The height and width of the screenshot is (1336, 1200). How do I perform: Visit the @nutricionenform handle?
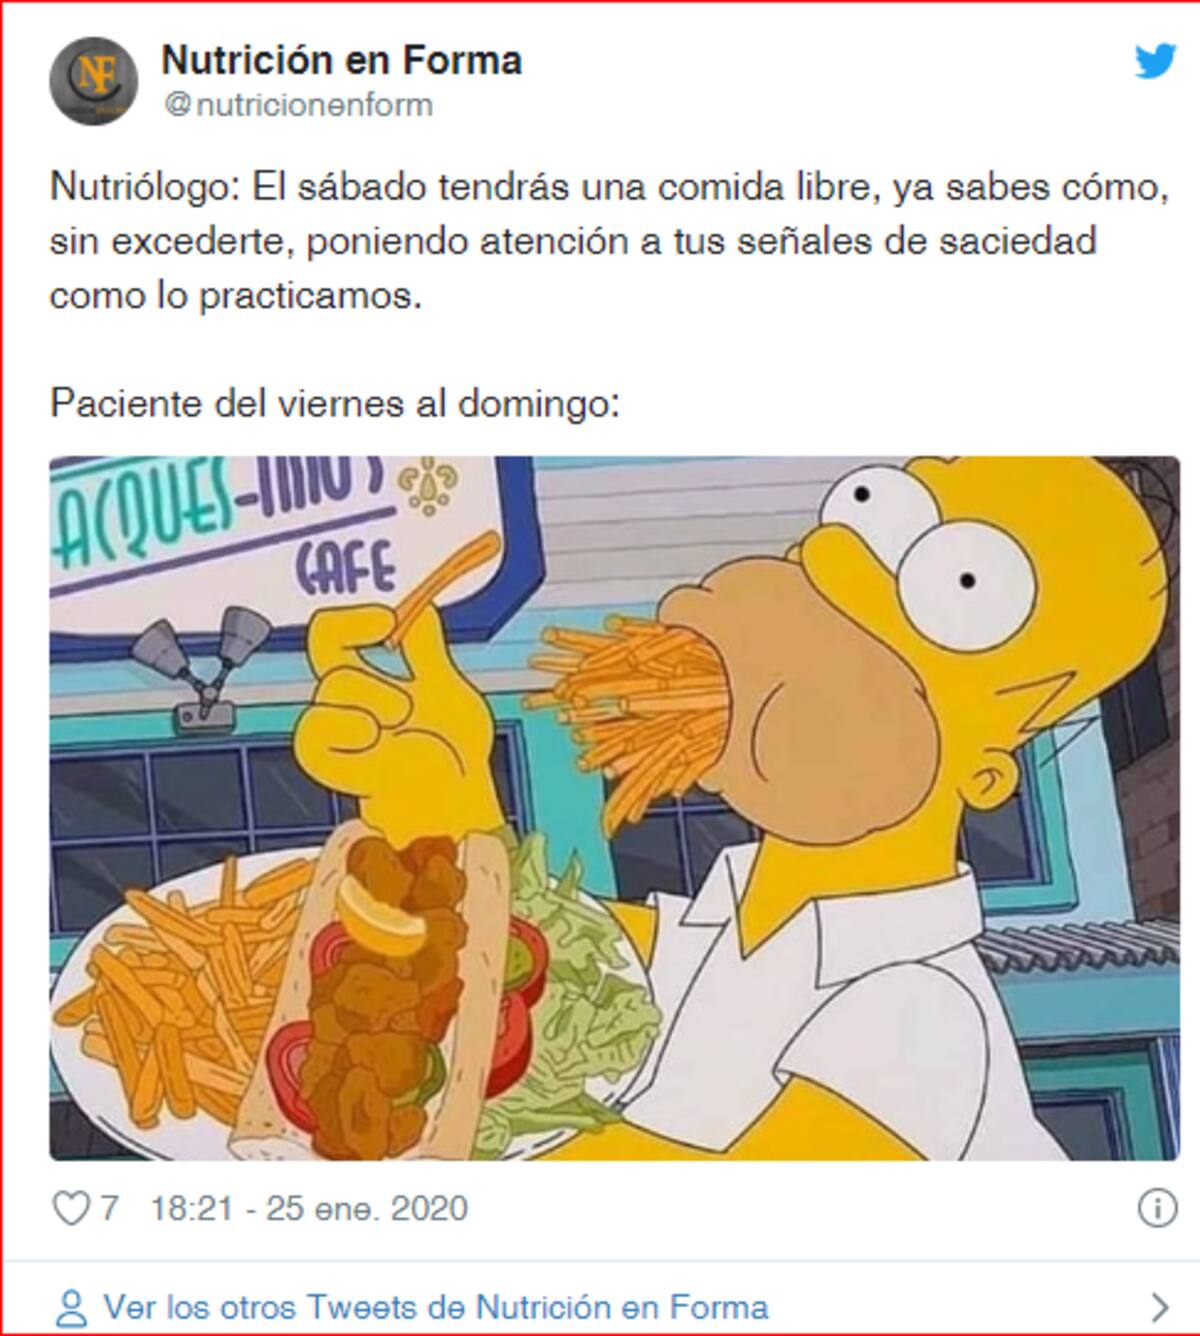297,105
